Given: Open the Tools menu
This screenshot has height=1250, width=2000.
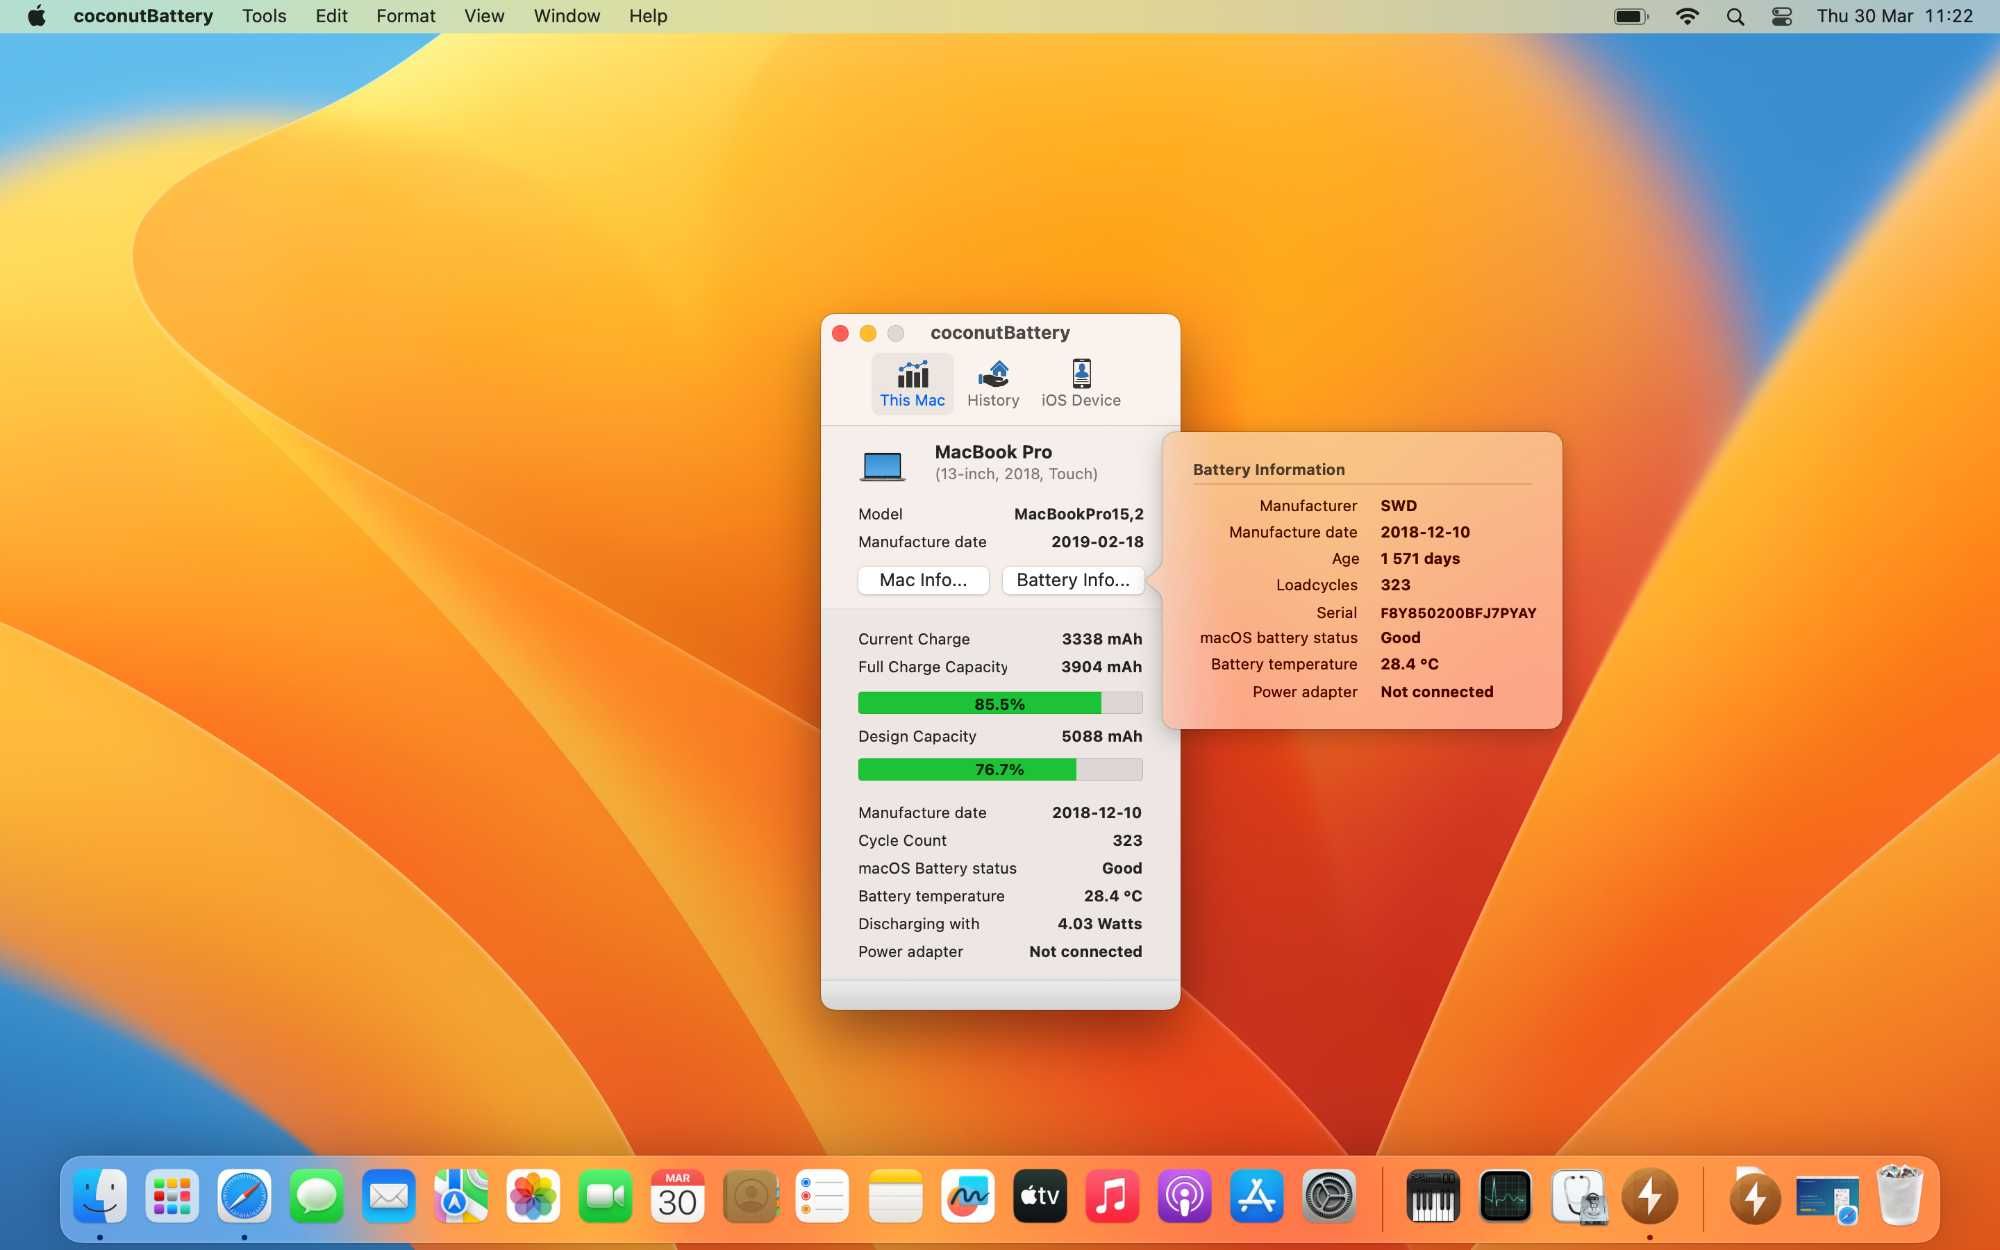Looking at the screenshot, I should [x=264, y=16].
